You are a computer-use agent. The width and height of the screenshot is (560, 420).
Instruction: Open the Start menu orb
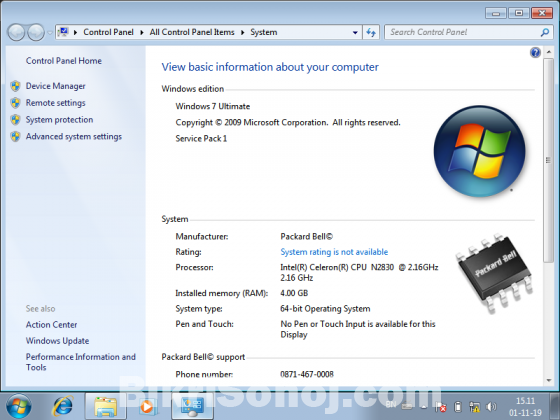coord(19,406)
